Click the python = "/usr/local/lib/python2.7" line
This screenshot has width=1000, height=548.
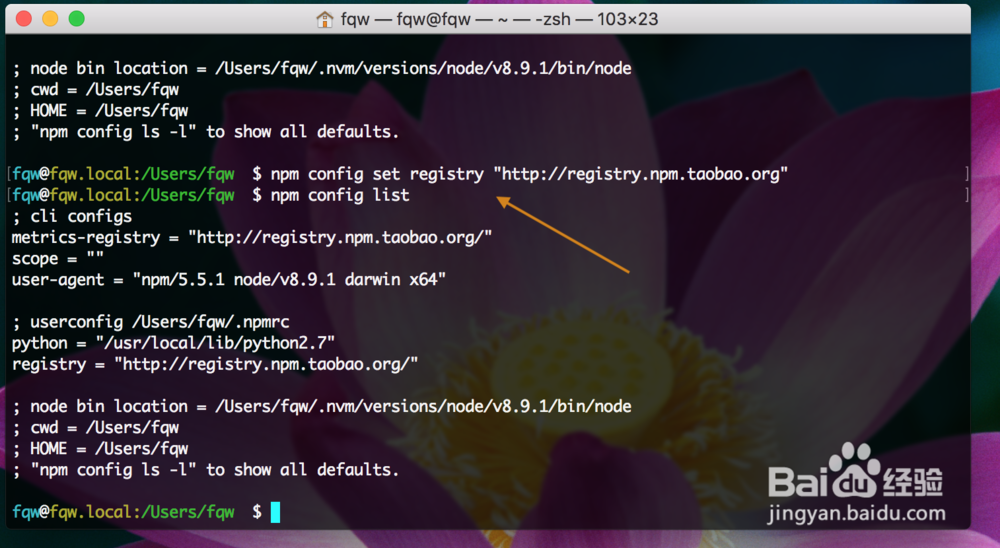pyautogui.click(x=173, y=343)
